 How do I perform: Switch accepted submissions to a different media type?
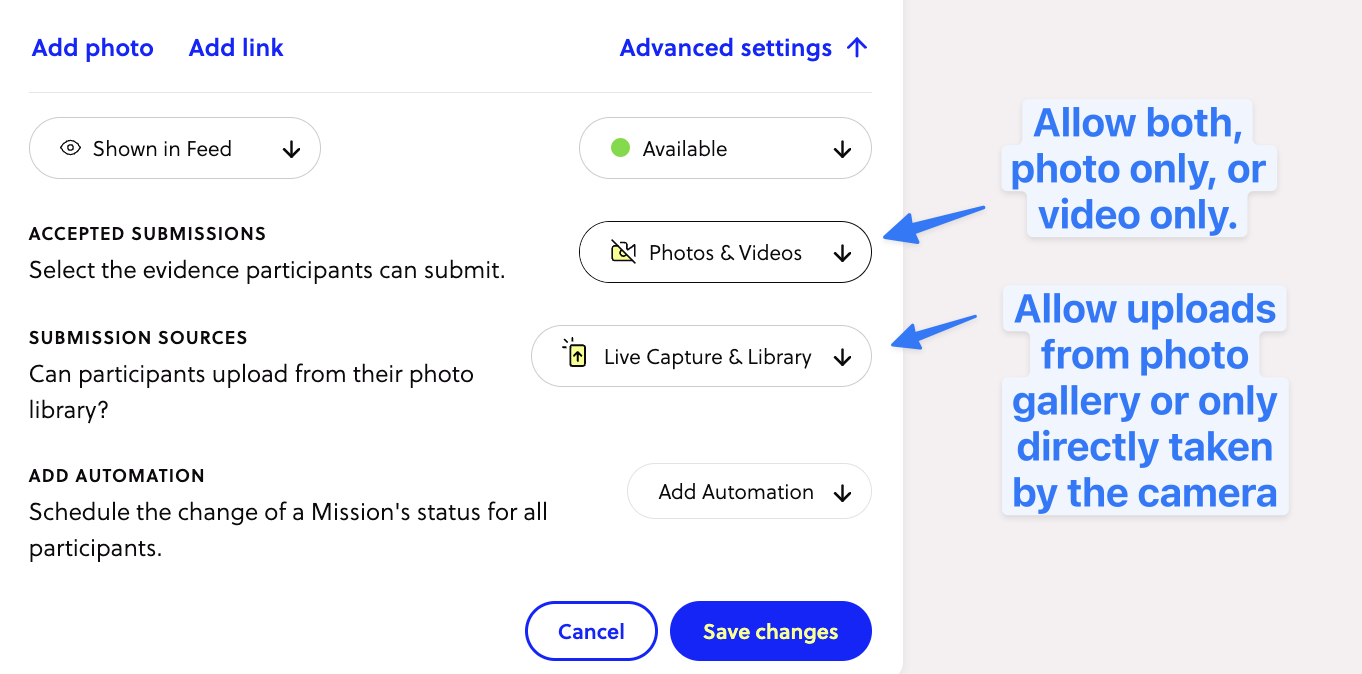(724, 252)
